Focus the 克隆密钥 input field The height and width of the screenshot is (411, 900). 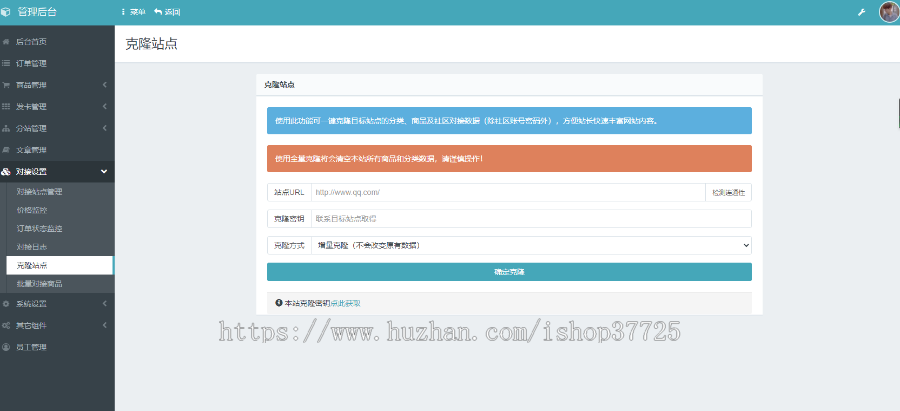point(531,219)
